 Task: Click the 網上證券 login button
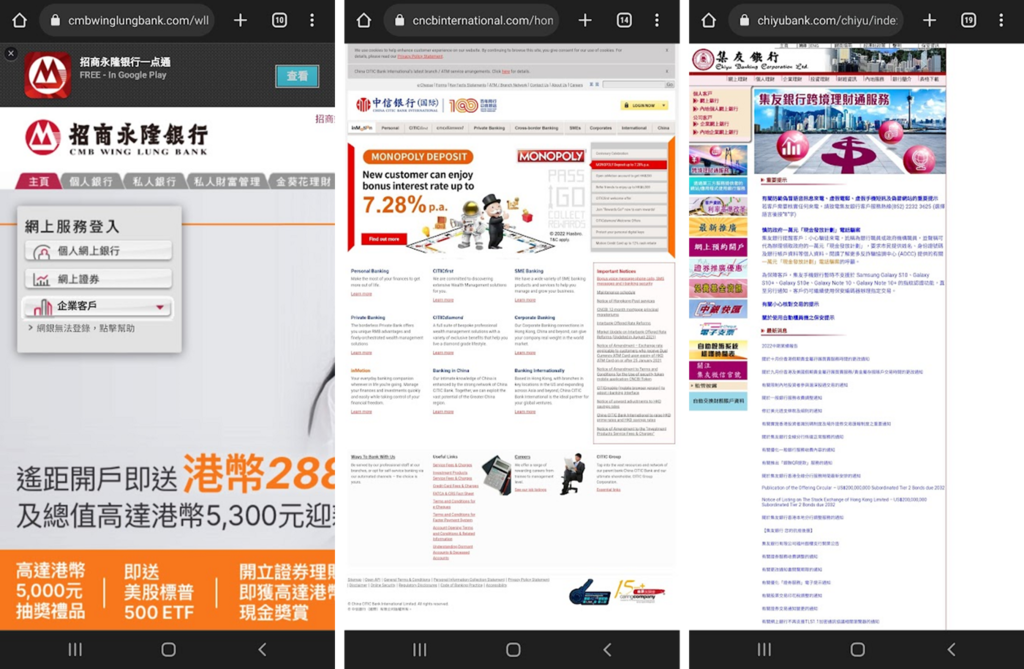(x=99, y=279)
